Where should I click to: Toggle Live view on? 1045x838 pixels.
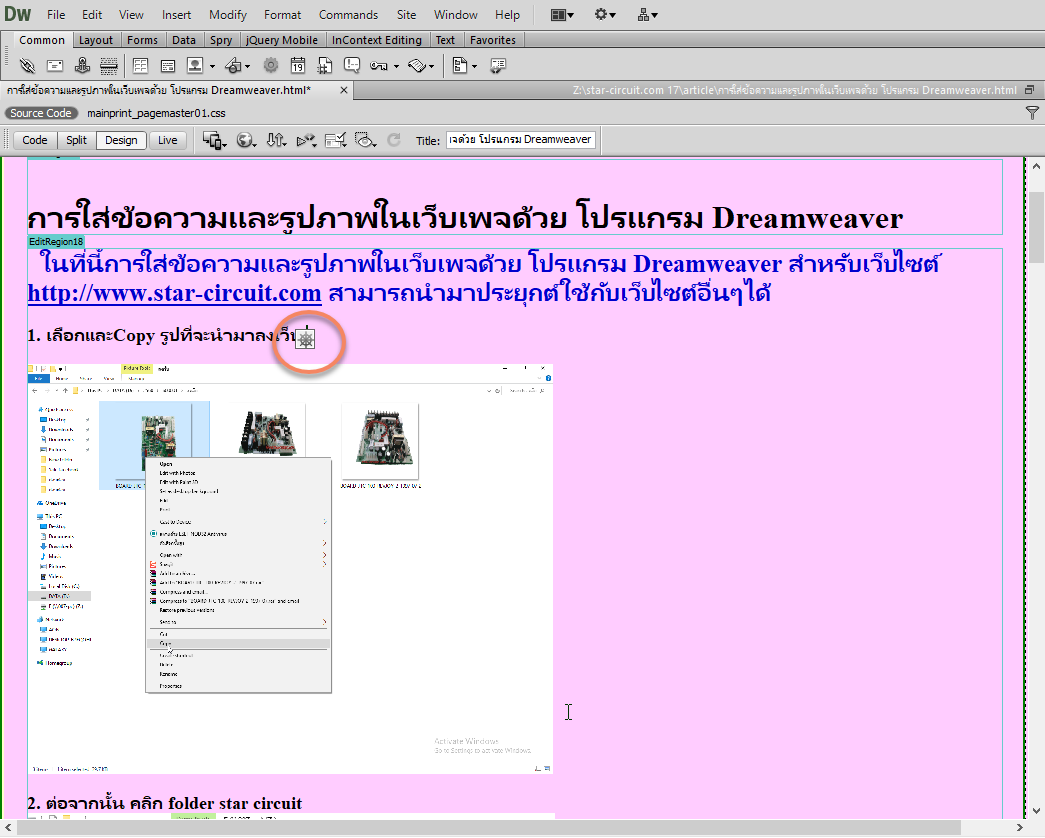(x=167, y=140)
